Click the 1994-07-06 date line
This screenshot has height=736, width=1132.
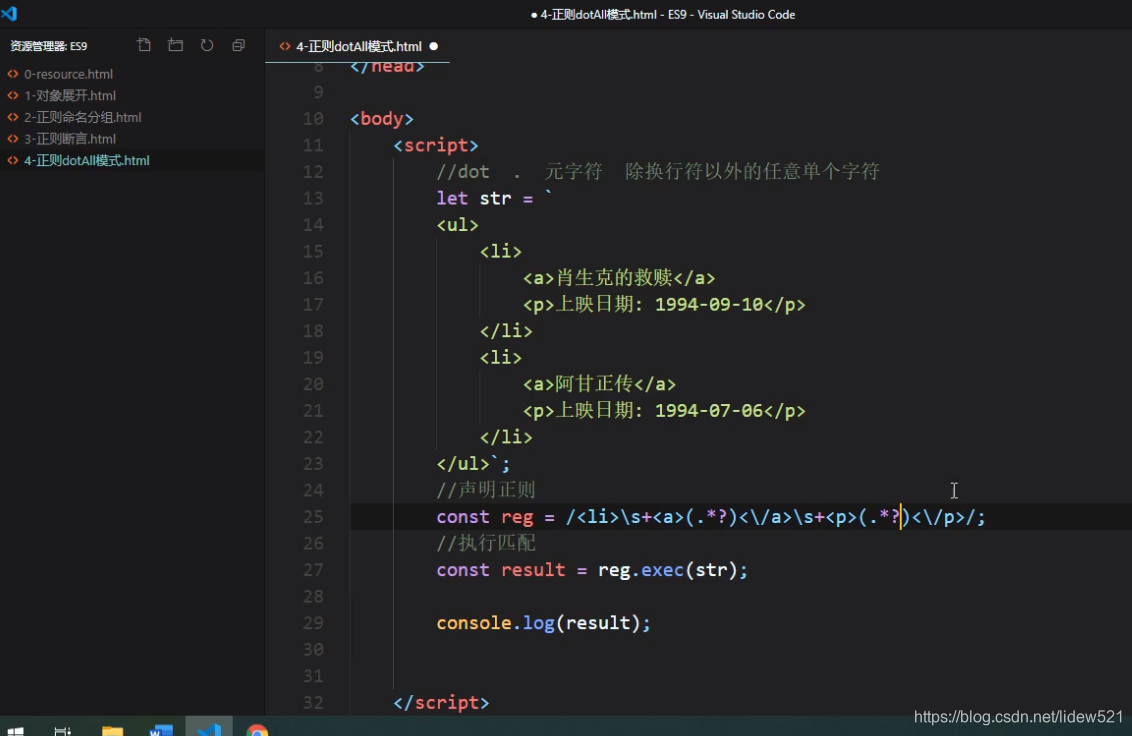coord(664,411)
